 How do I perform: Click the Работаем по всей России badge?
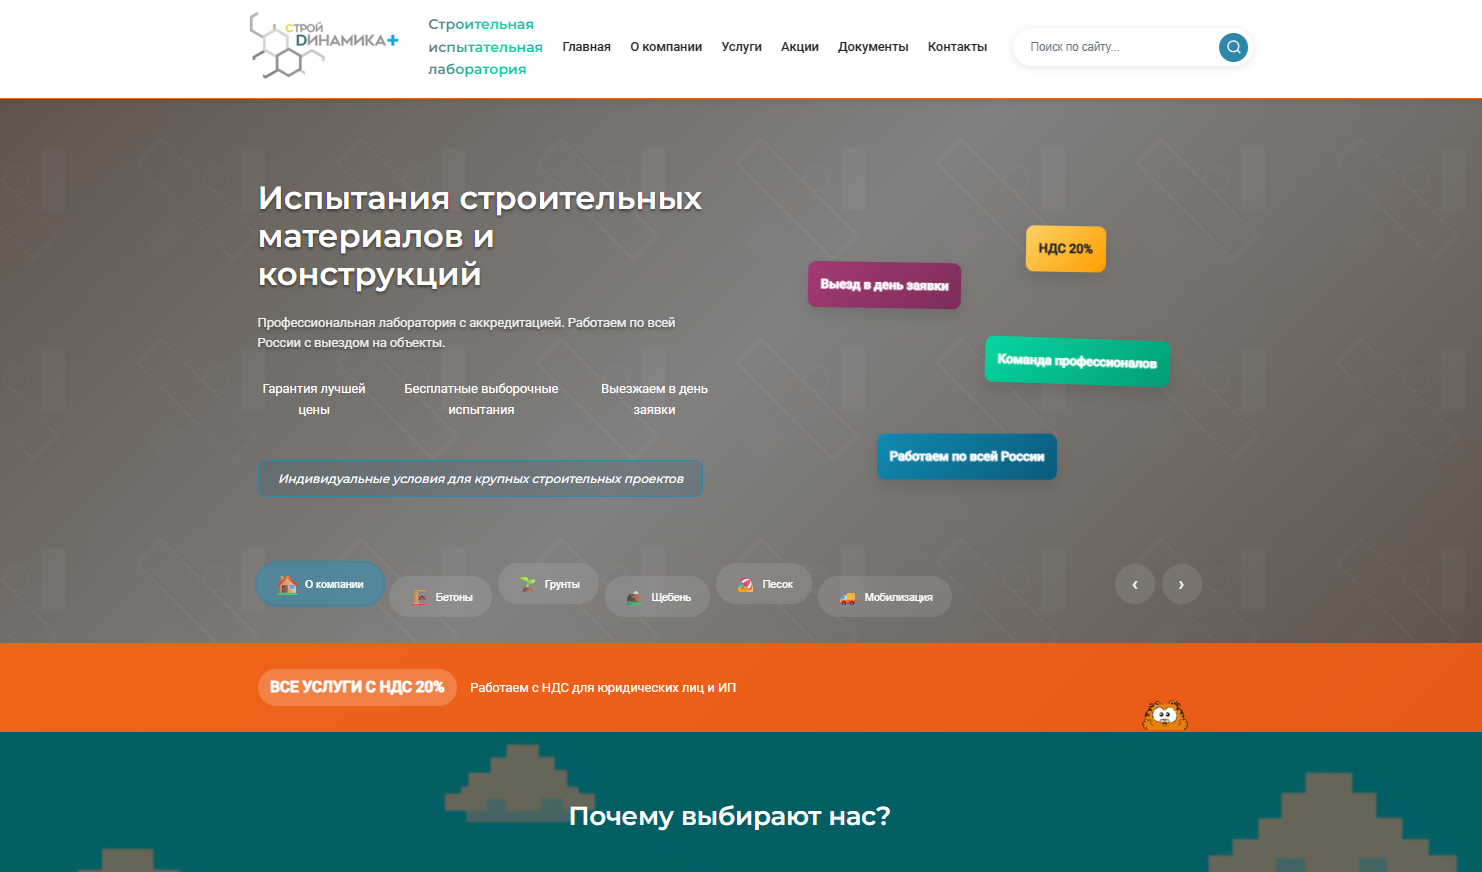tap(966, 456)
